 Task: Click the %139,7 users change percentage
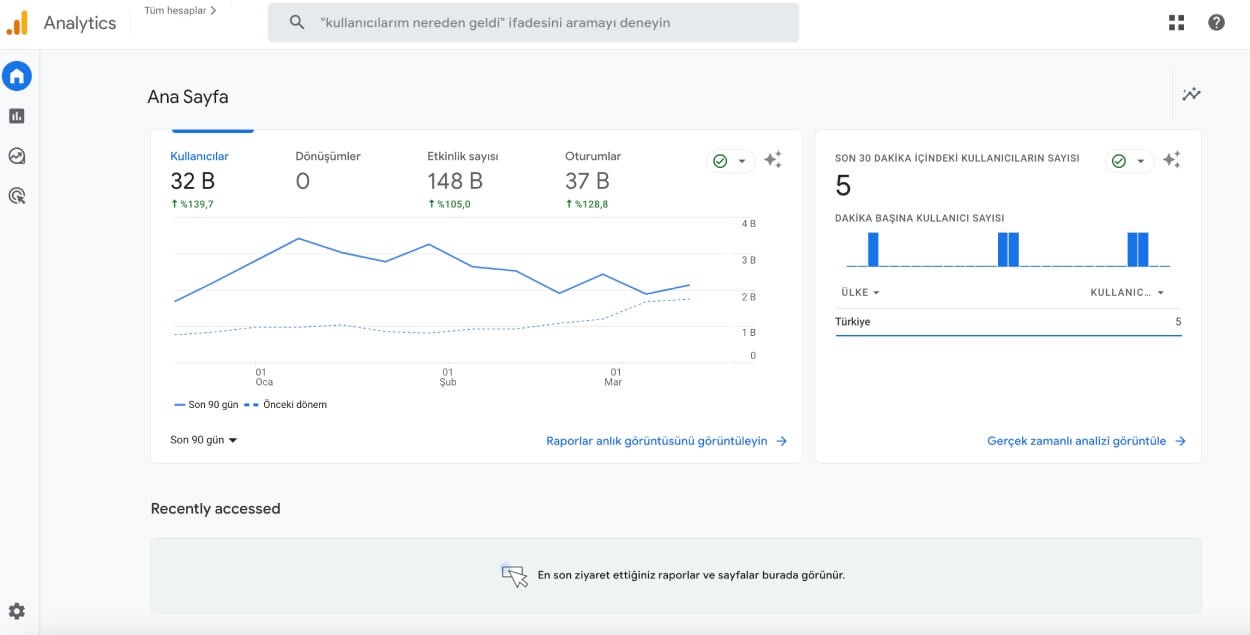point(192,204)
